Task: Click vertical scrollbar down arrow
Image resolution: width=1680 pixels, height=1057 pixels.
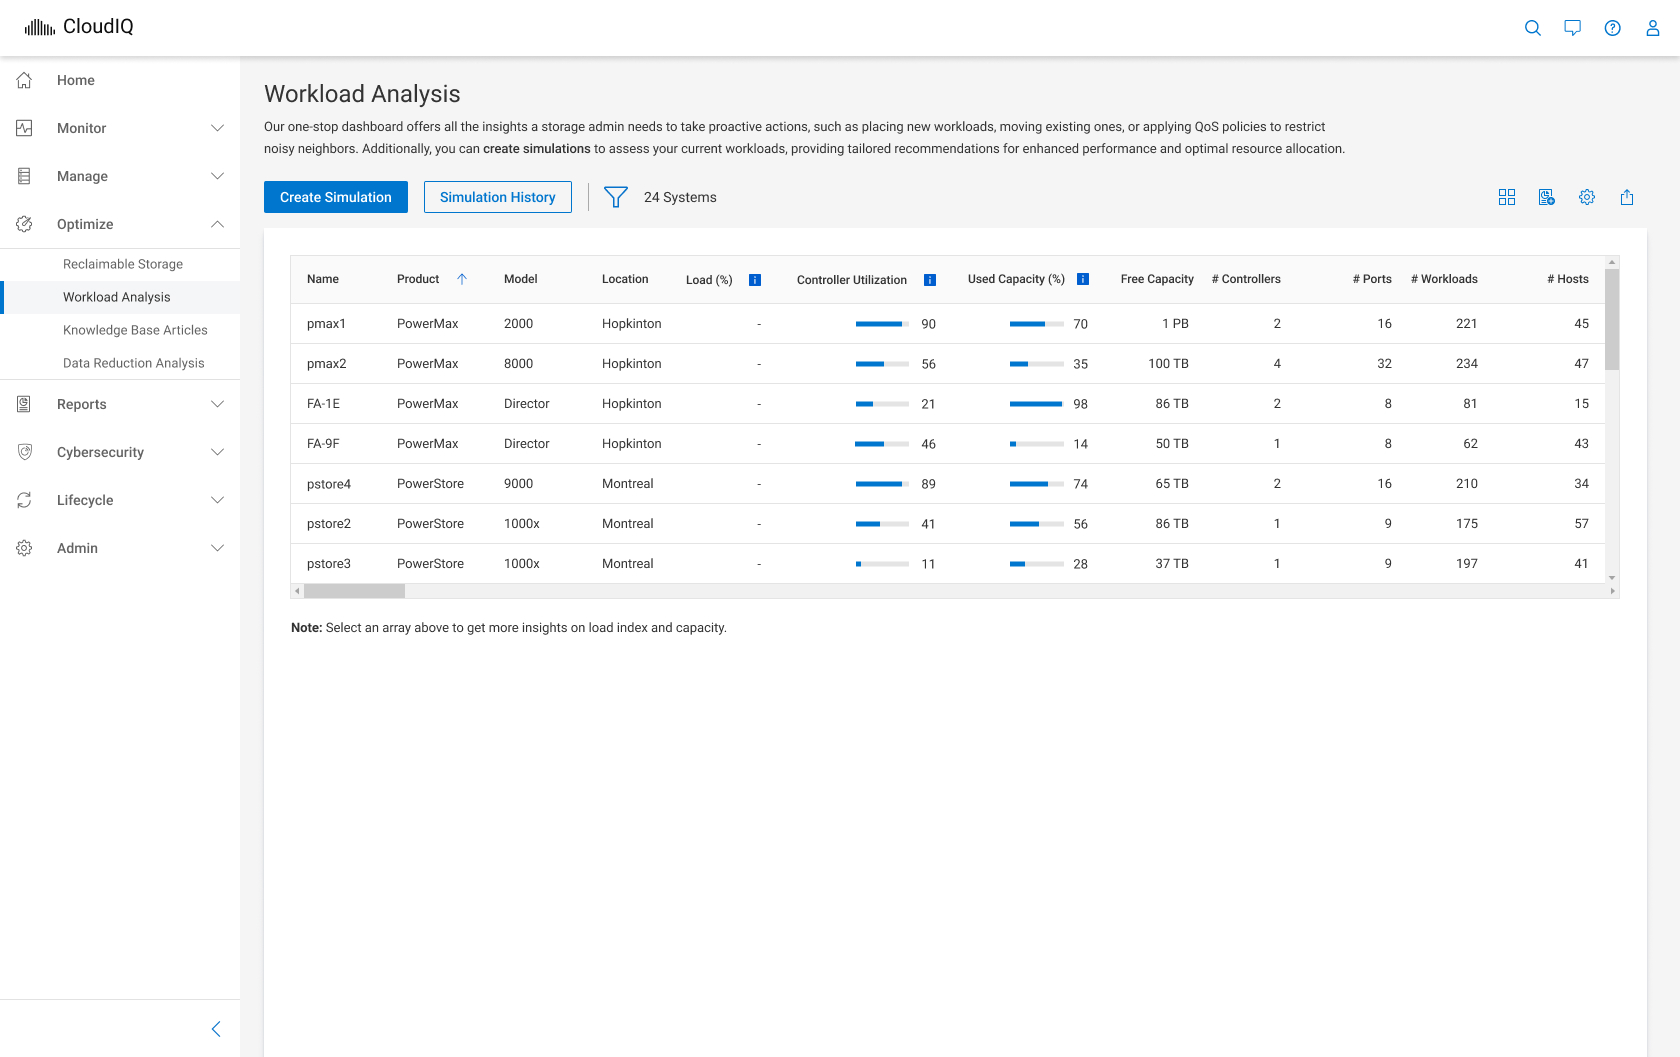Action: coord(1612,578)
